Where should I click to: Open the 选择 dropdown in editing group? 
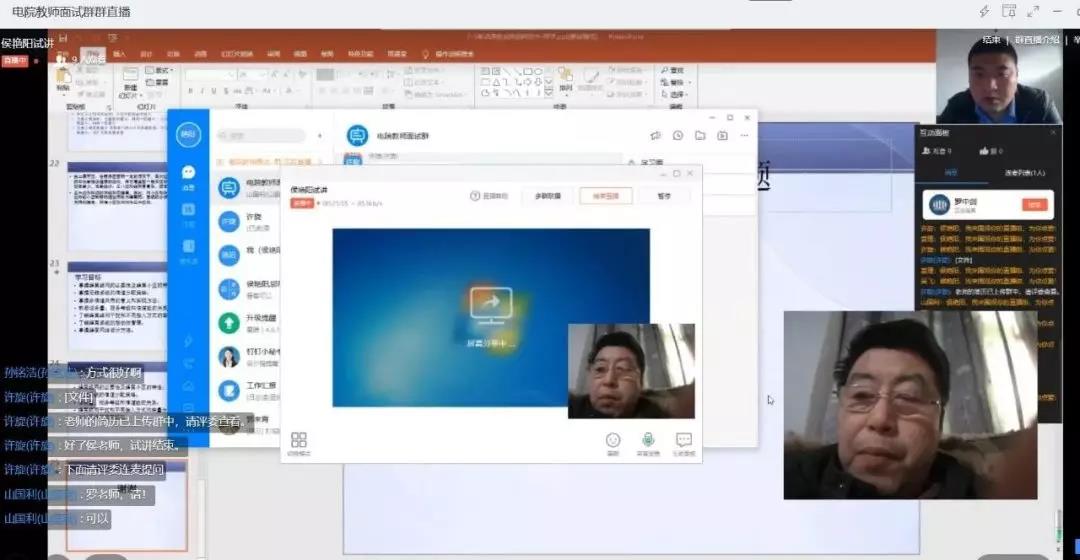pos(676,94)
